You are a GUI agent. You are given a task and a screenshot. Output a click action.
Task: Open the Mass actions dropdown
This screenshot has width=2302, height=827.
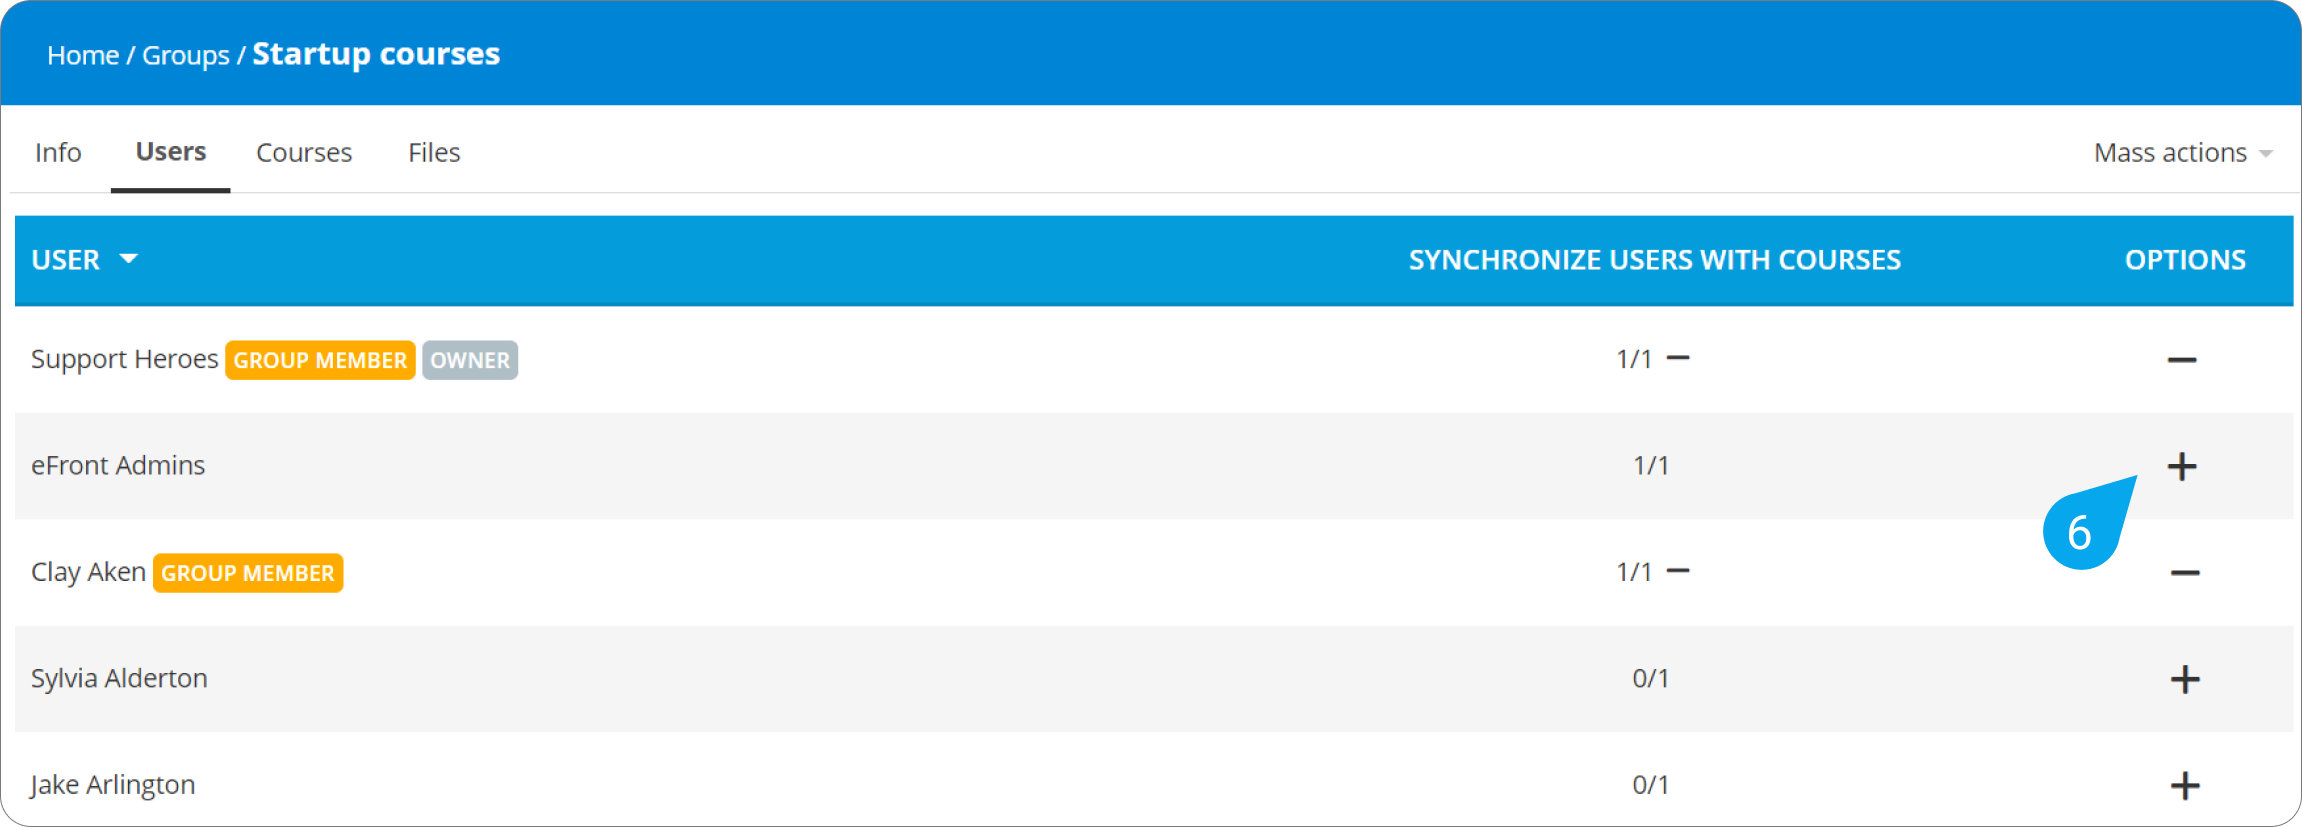(2182, 153)
